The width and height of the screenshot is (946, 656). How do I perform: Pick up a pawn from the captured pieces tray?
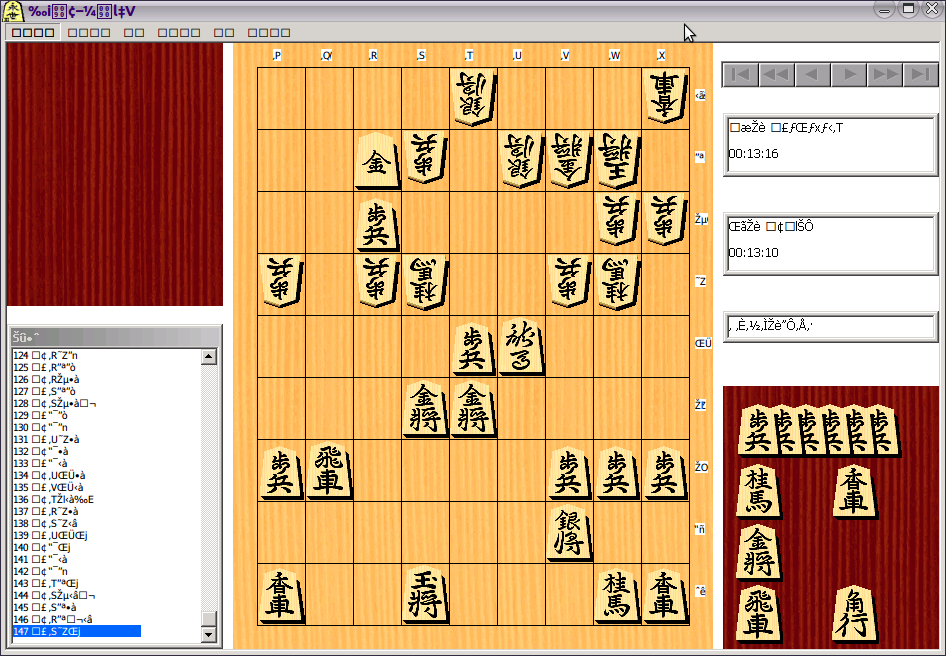(x=757, y=430)
